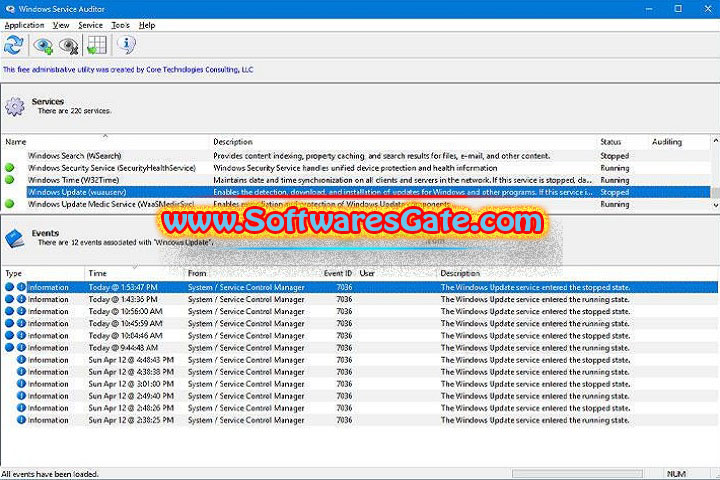Open the Help menu

(147, 25)
